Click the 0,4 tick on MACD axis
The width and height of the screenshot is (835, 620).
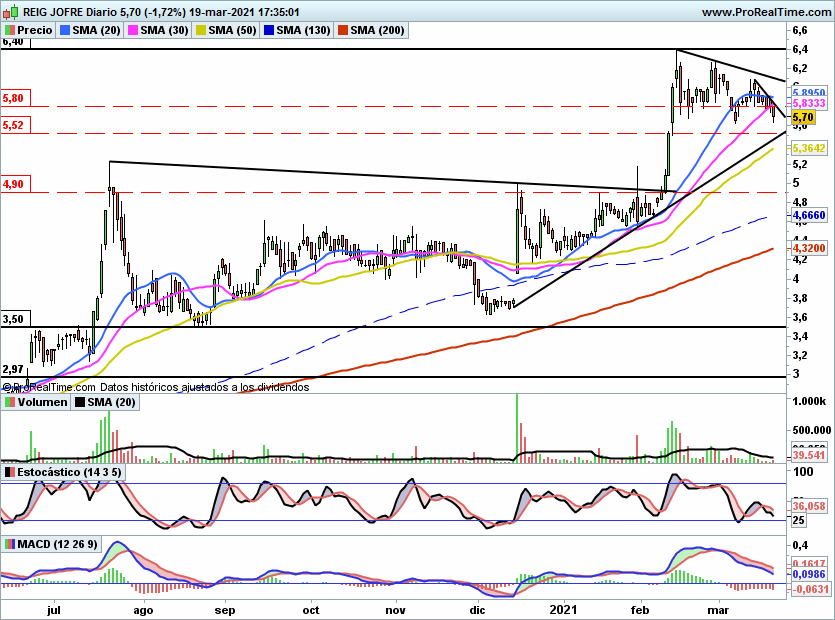tap(800, 545)
